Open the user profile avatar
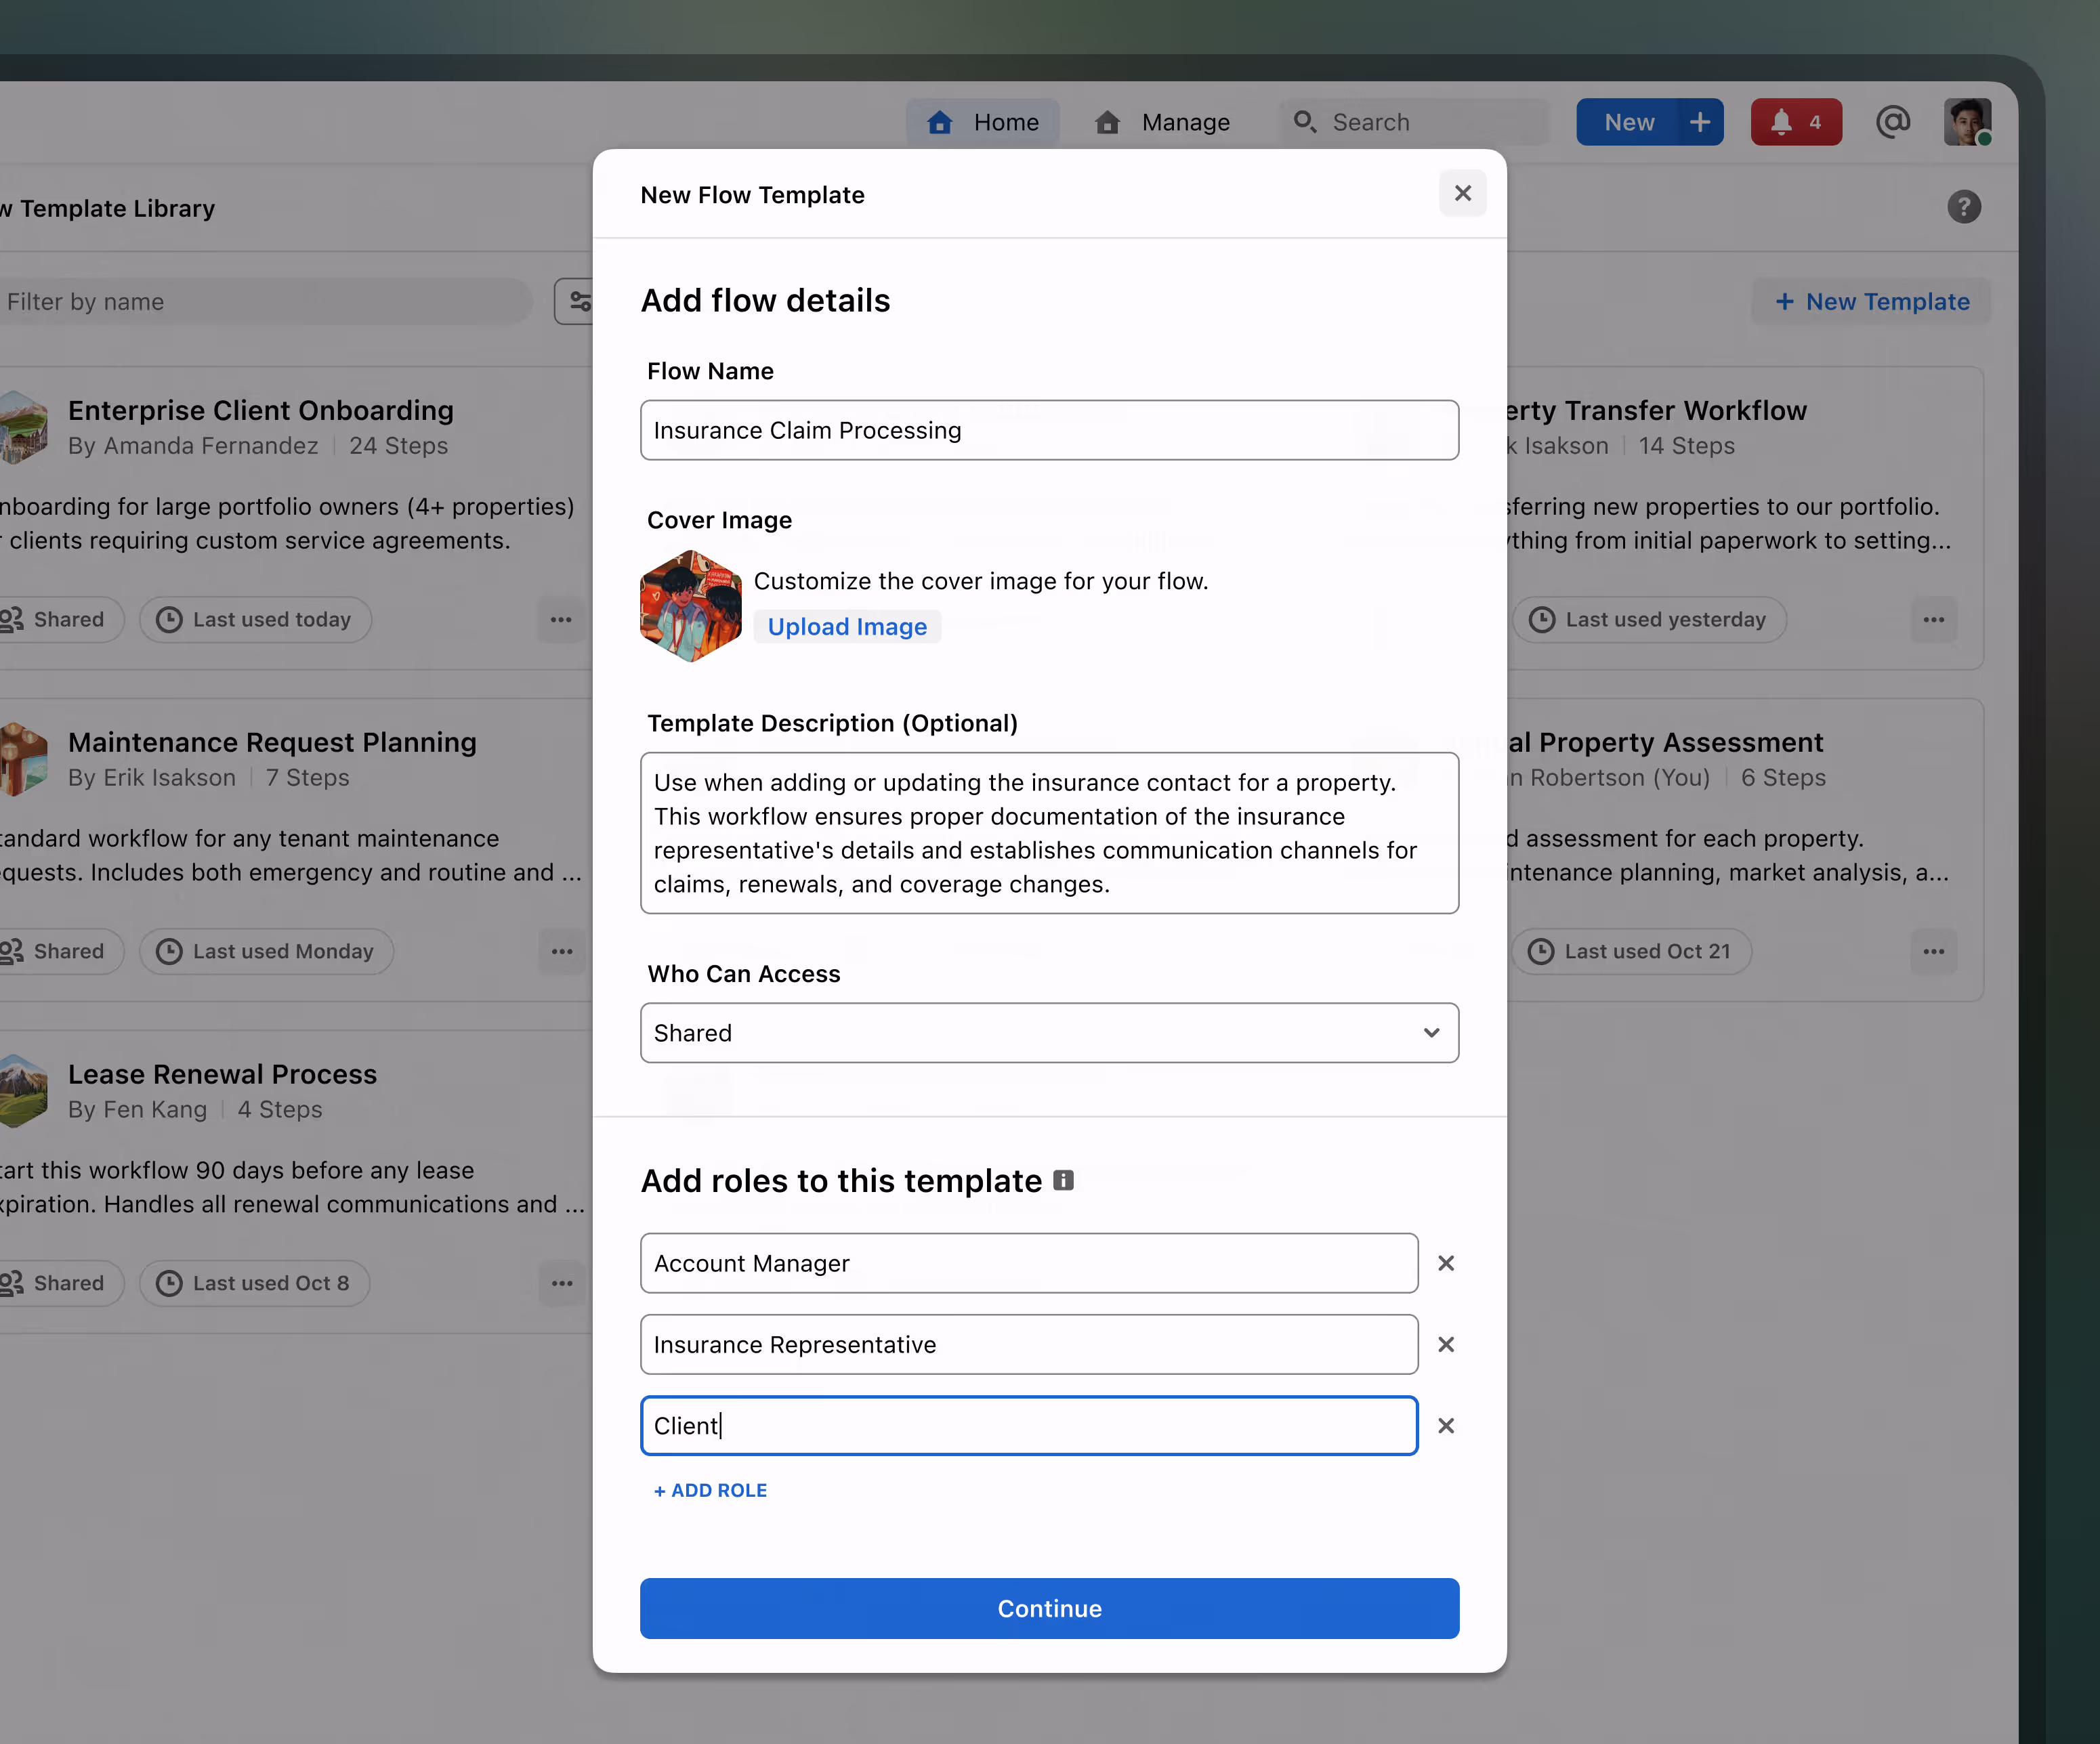The height and width of the screenshot is (1744, 2100). point(1967,122)
